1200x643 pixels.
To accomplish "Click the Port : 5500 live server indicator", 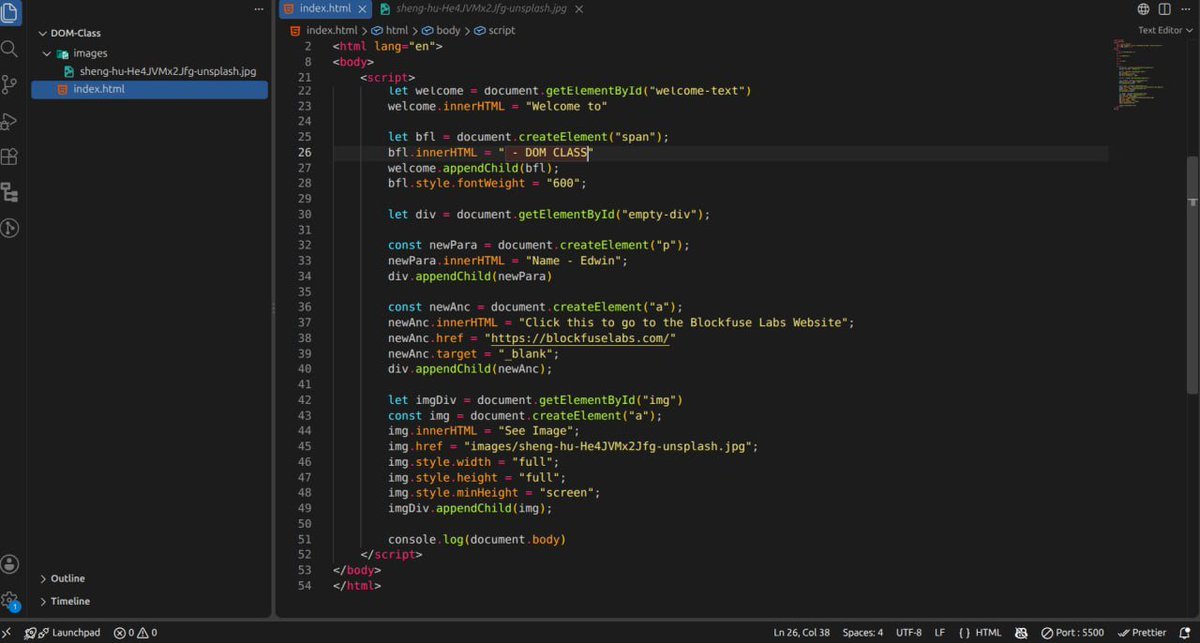I will pos(1072,633).
